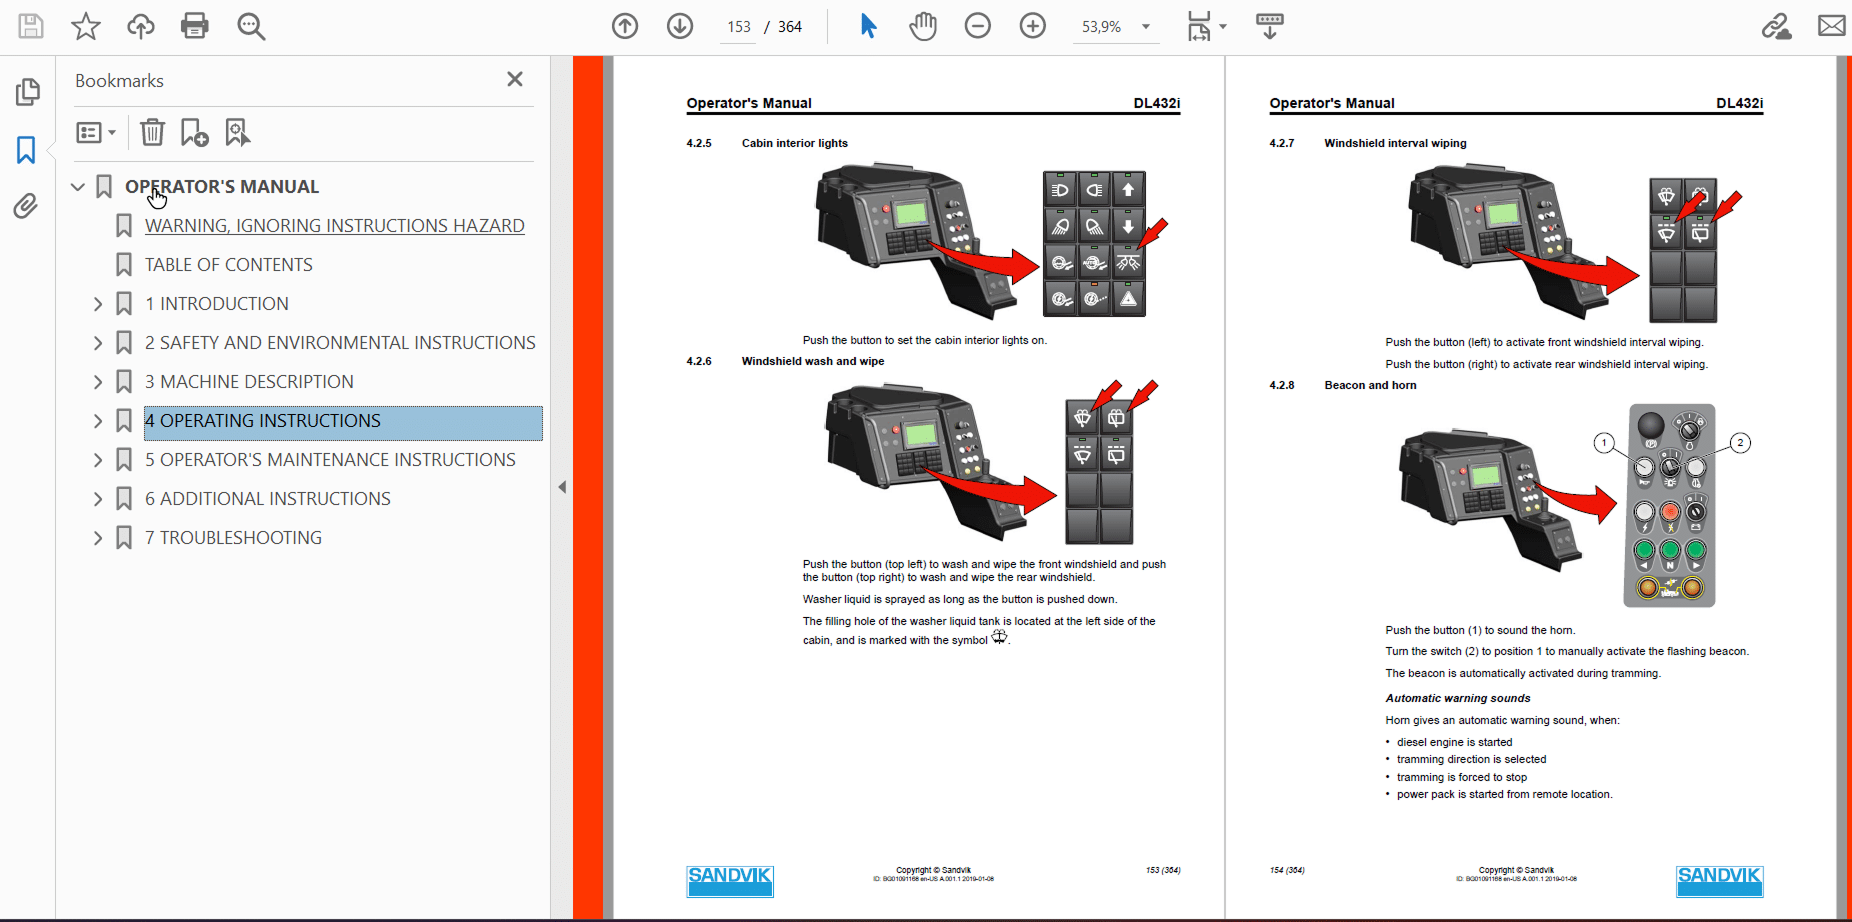Close the Bookmarks panel
Image resolution: width=1852 pixels, height=922 pixels.
[515, 79]
